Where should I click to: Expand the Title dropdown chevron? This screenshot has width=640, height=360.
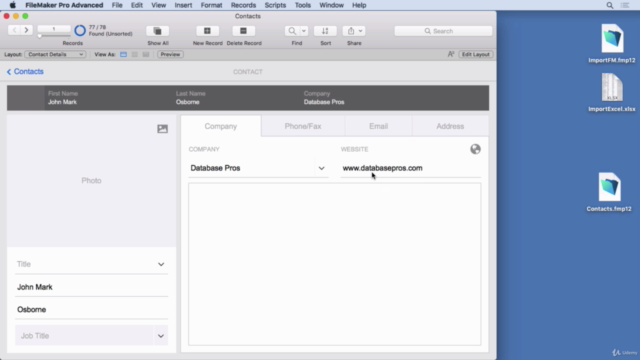point(161,264)
